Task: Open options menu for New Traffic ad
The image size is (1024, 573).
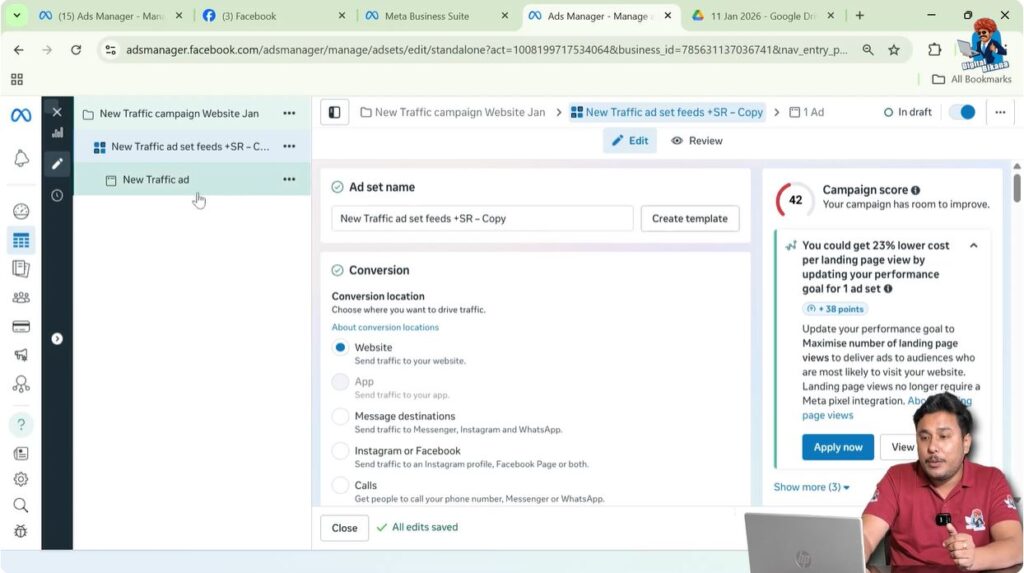Action: (x=289, y=180)
